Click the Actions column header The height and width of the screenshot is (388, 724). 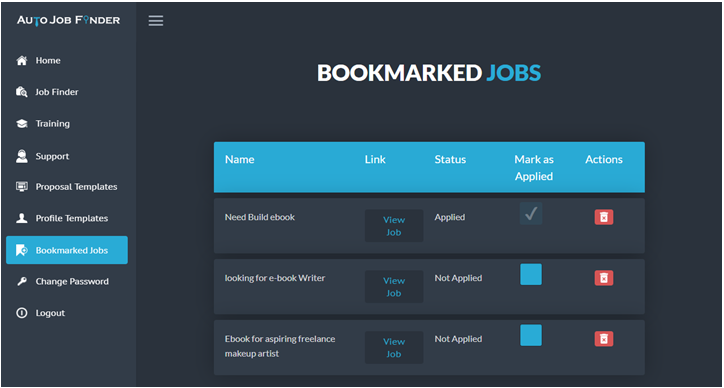[604, 159]
